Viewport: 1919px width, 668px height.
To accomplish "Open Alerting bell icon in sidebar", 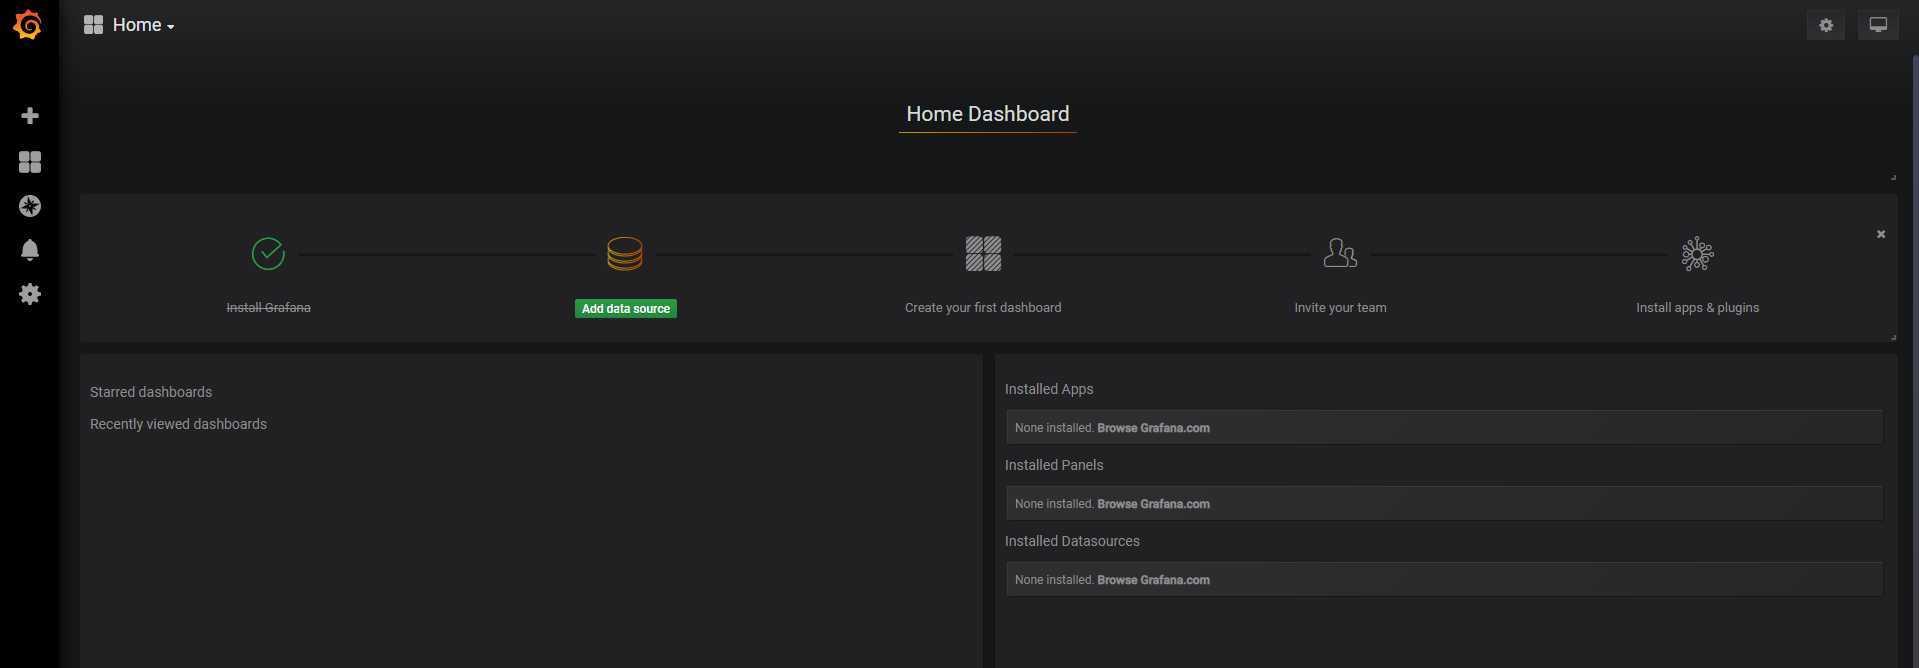I will [x=30, y=250].
